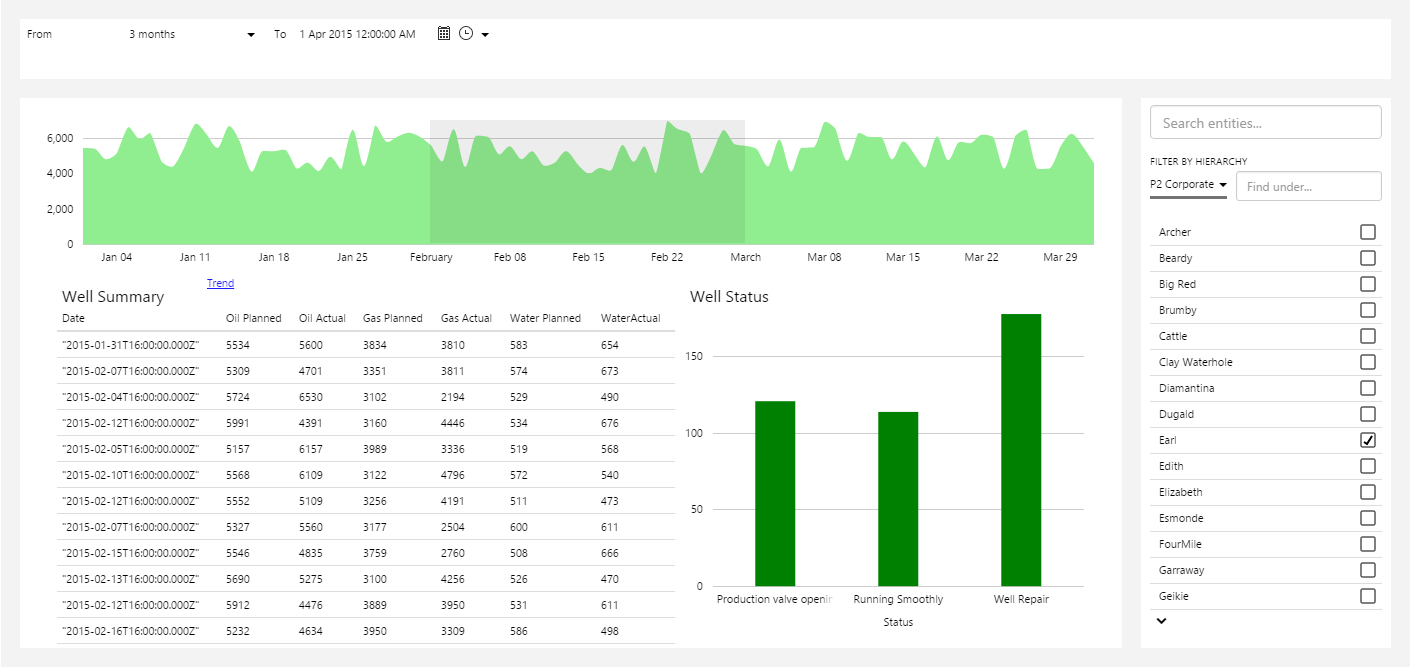Open the P2 Corporate hierarchy dropdown

1188,185
